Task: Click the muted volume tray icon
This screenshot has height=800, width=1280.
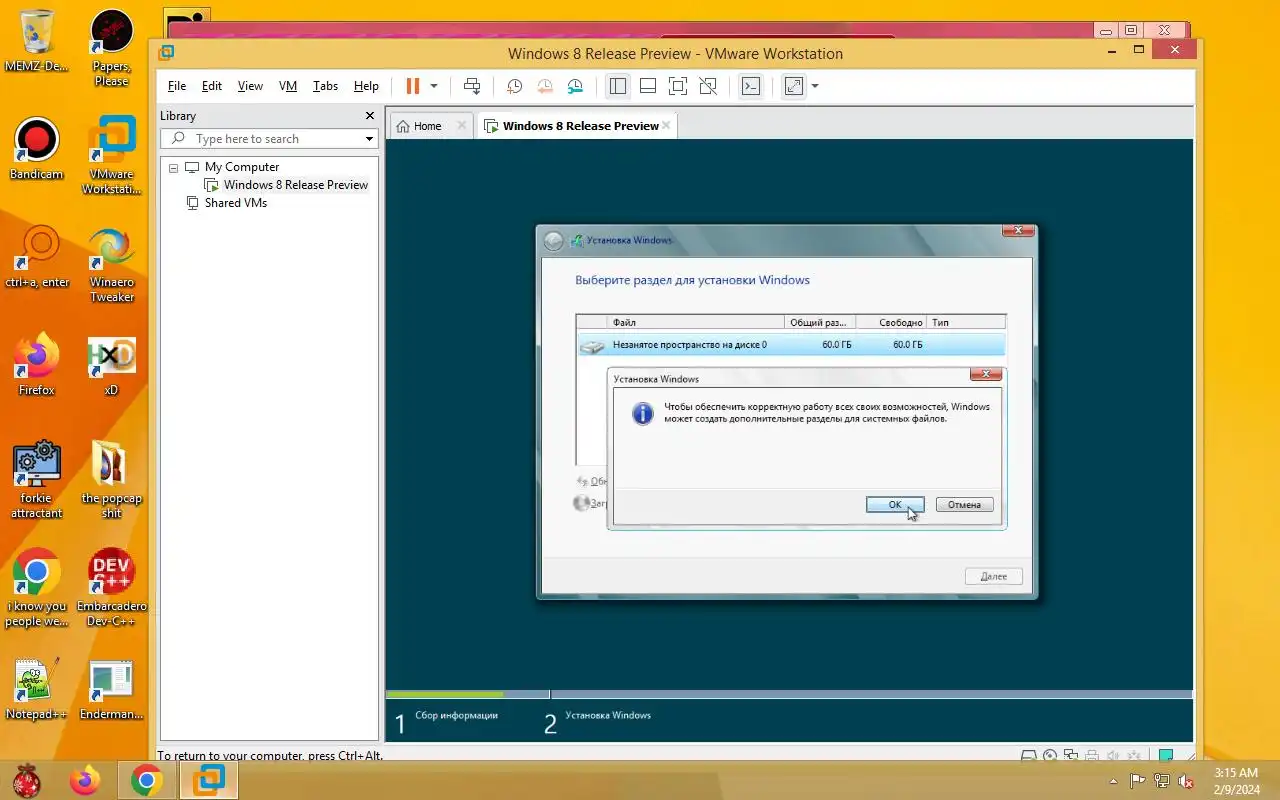Action: click(1186, 781)
